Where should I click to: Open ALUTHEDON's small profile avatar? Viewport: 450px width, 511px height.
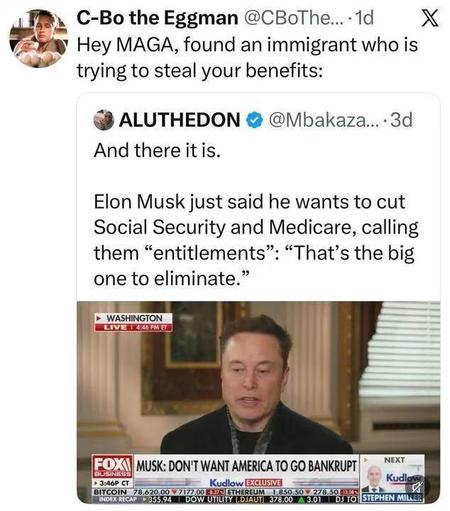(x=104, y=120)
